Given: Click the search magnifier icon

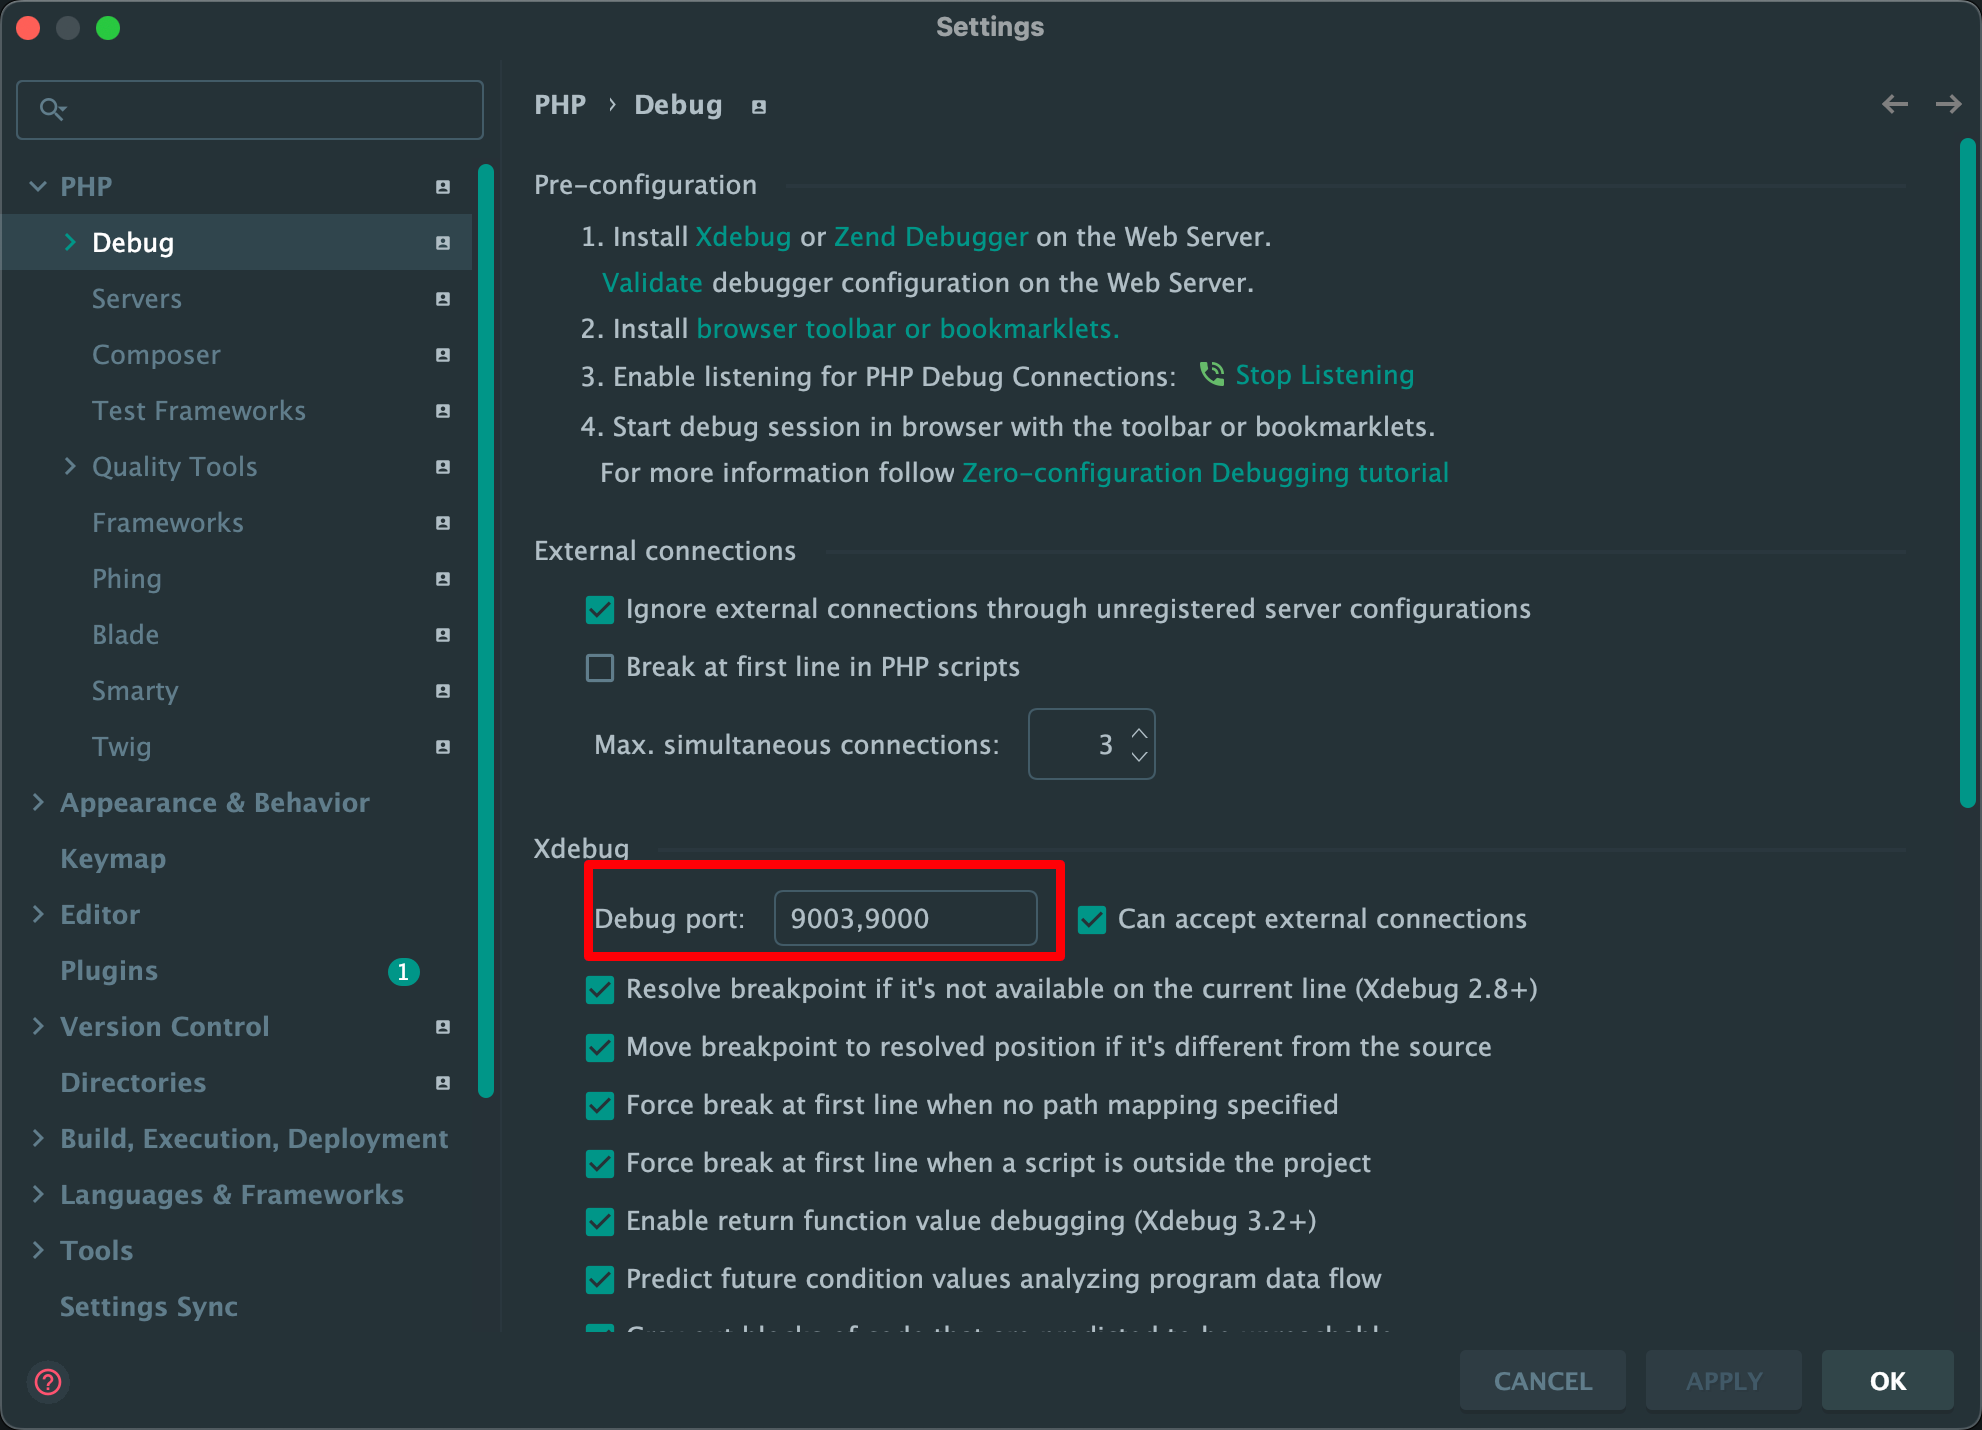Looking at the screenshot, I should pyautogui.click(x=52, y=109).
